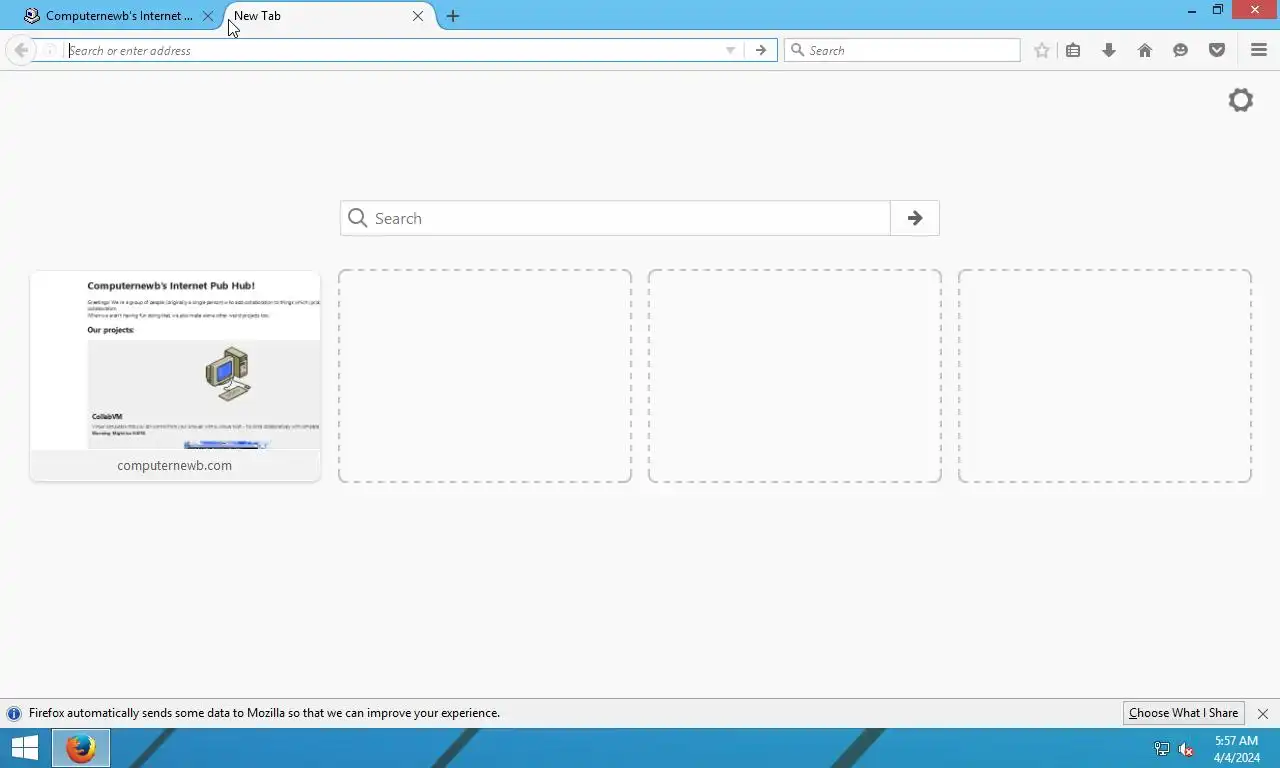Viewport: 1280px width, 768px height.
Task: Open the Windows Start button
Action: pyautogui.click(x=25, y=748)
